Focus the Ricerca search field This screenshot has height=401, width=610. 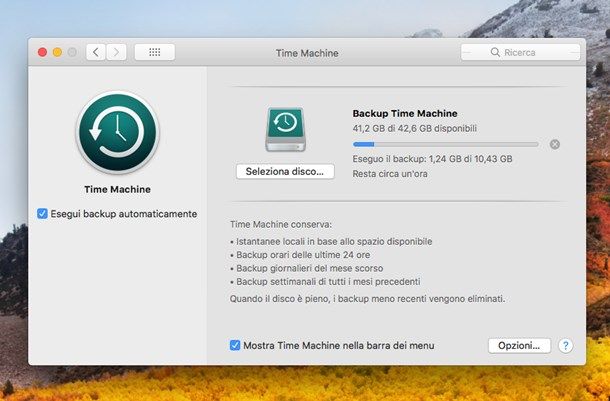pos(521,52)
